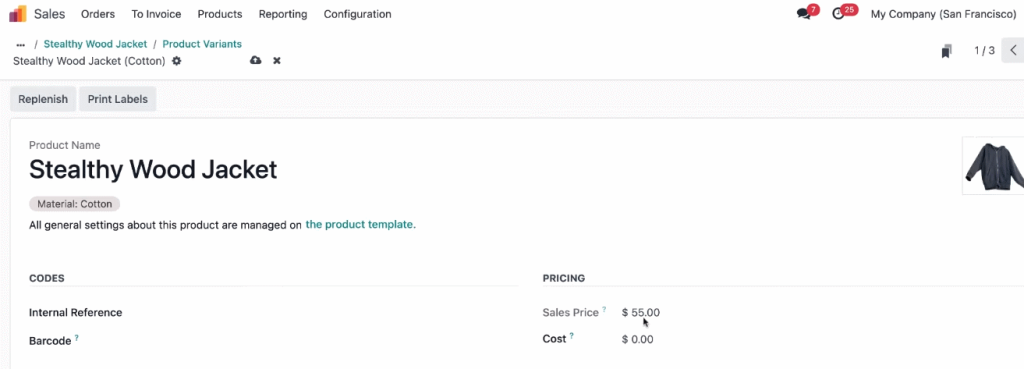
Task: Open the Reporting menu
Action: pyautogui.click(x=283, y=14)
